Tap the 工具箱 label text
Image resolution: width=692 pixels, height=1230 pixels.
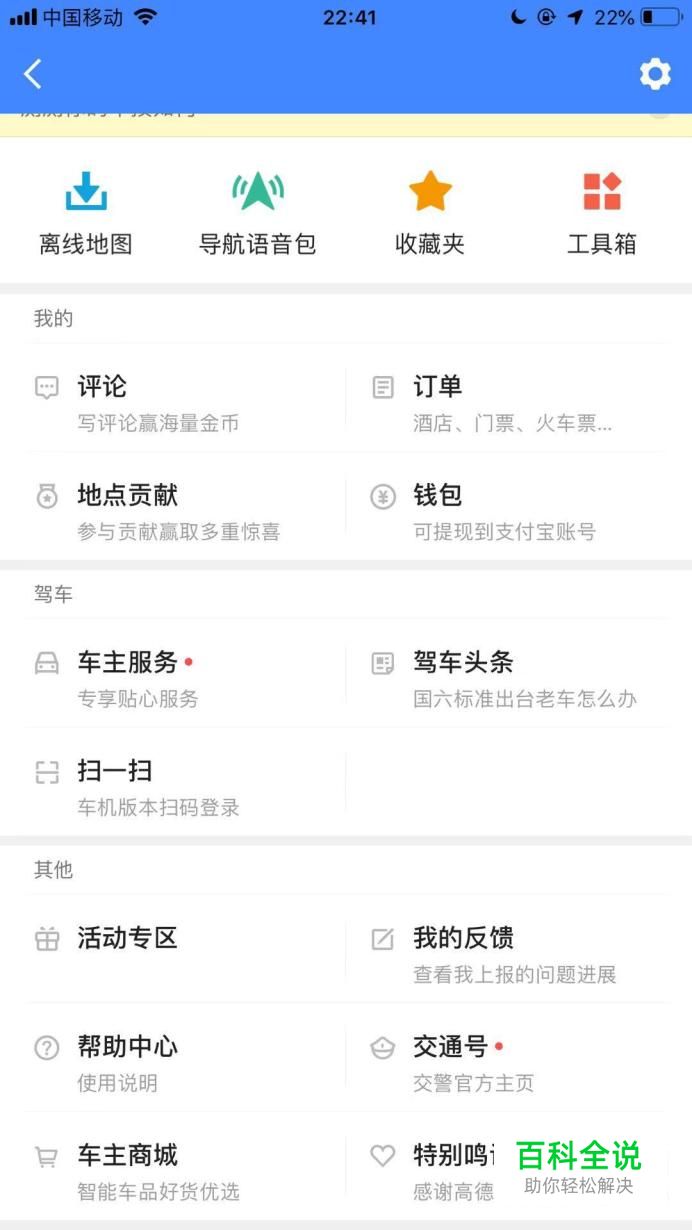point(602,244)
